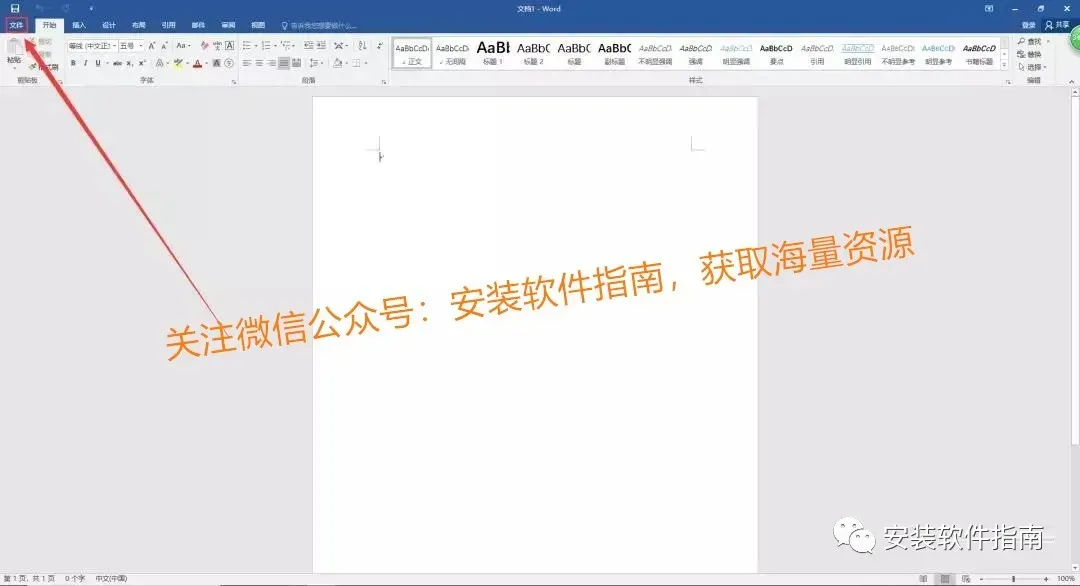Switch to the 邮件 (Mailings) ribbon tab

coord(198,25)
